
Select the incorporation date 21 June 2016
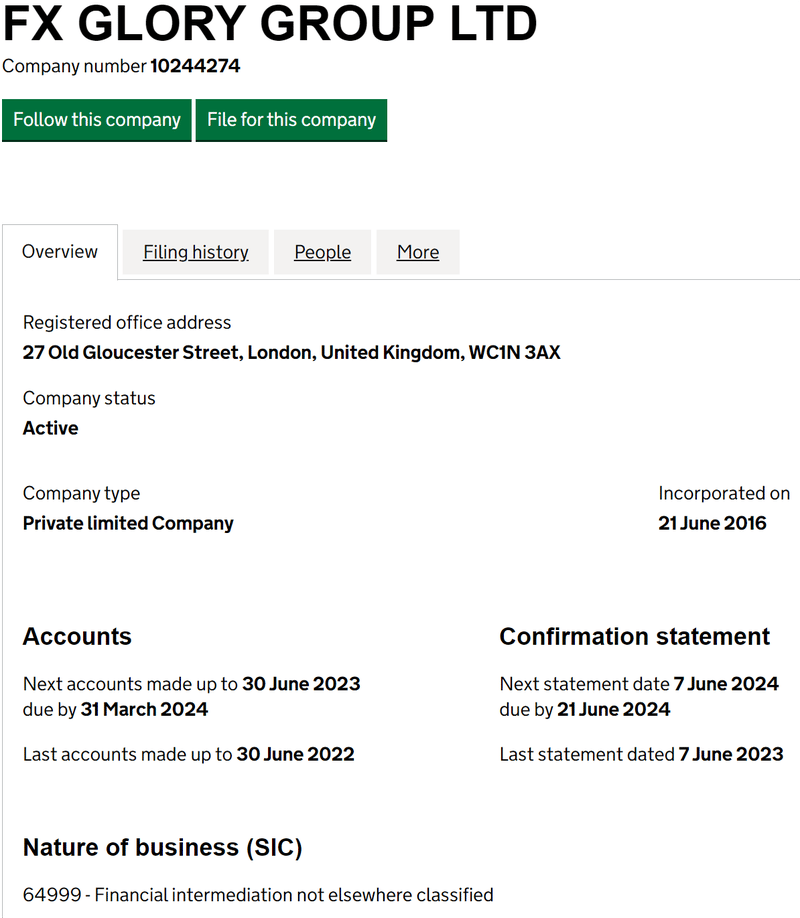pyautogui.click(x=712, y=522)
